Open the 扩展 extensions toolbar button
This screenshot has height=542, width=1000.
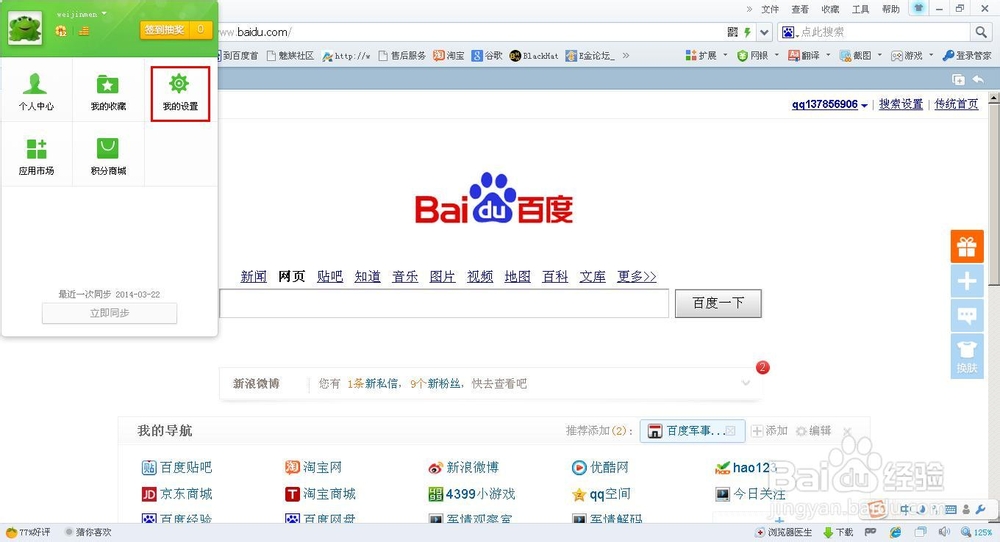point(701,56)
